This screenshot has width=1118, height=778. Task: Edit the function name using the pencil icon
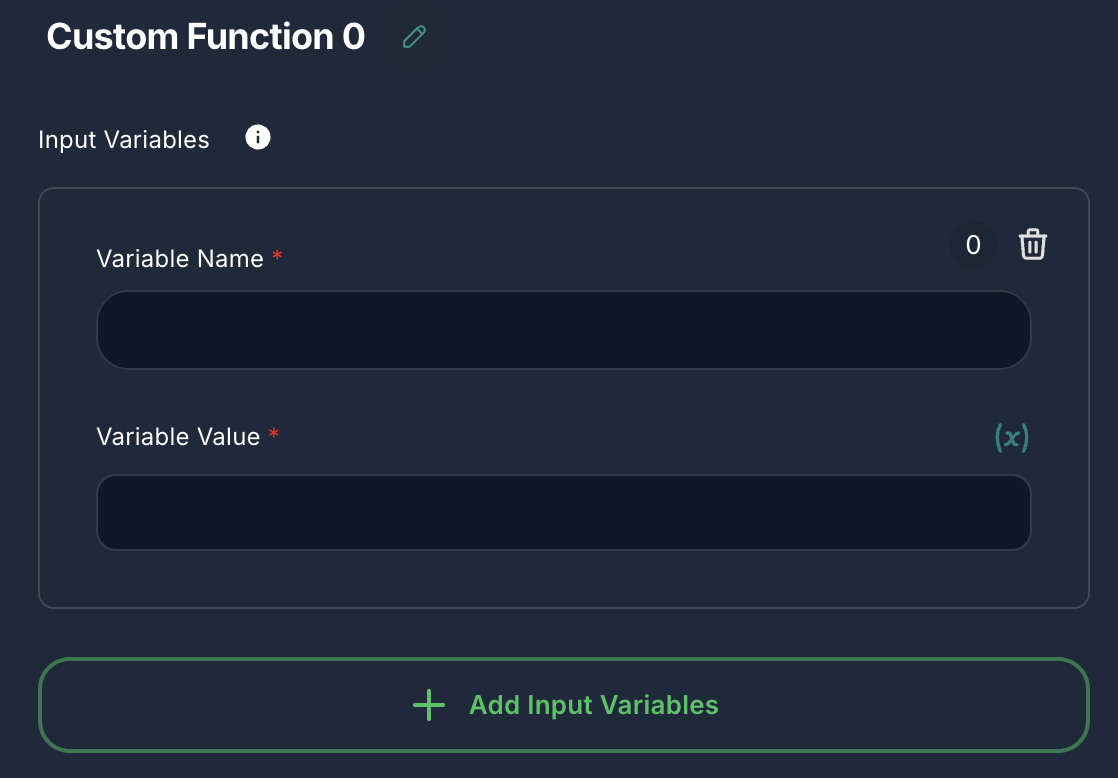tap(414, 36)
